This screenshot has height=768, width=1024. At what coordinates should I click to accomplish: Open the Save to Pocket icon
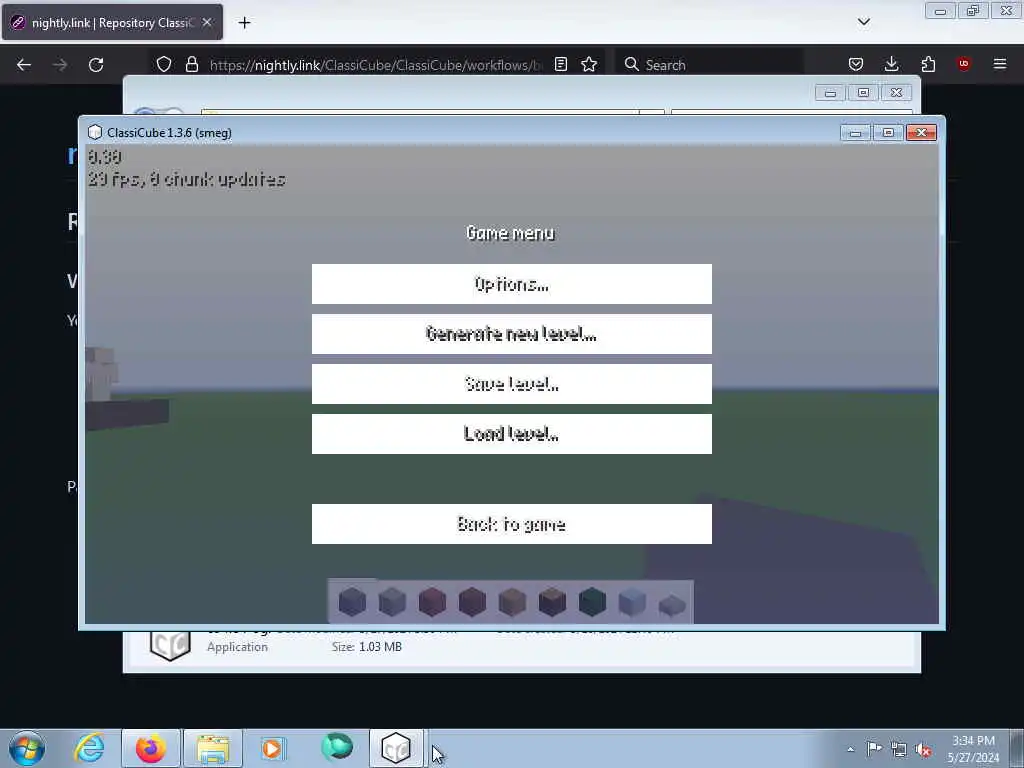(856, 64)
